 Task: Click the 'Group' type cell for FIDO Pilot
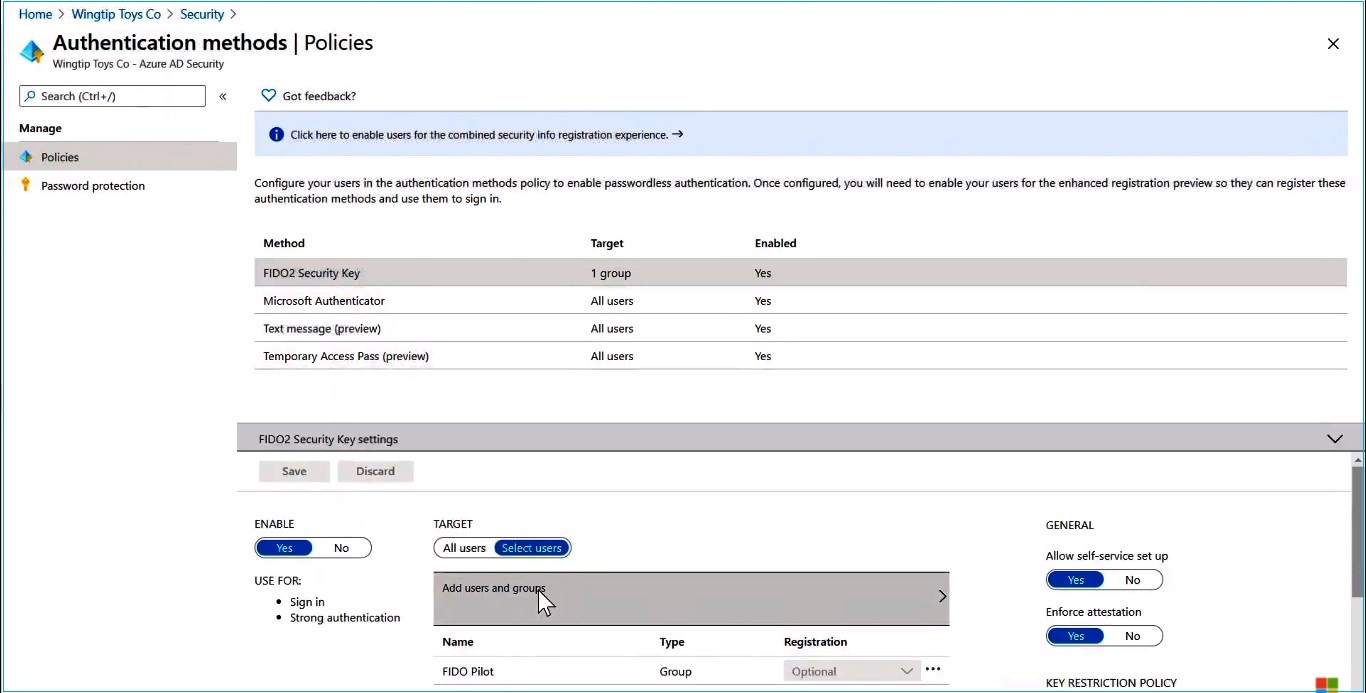click(x=676, y=671)
